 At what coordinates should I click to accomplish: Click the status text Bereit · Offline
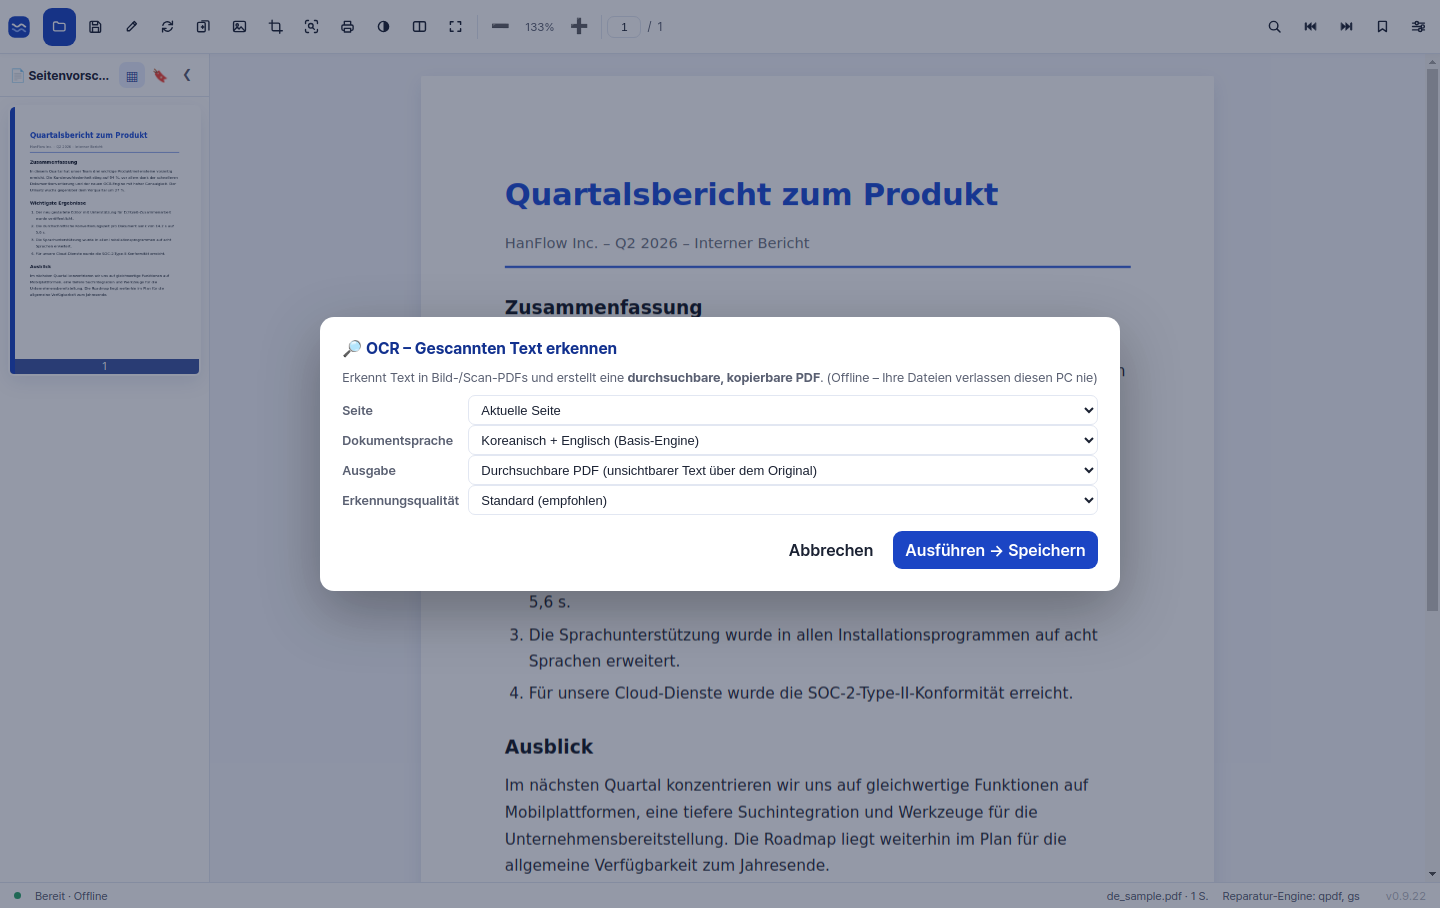tap(71, 896)
